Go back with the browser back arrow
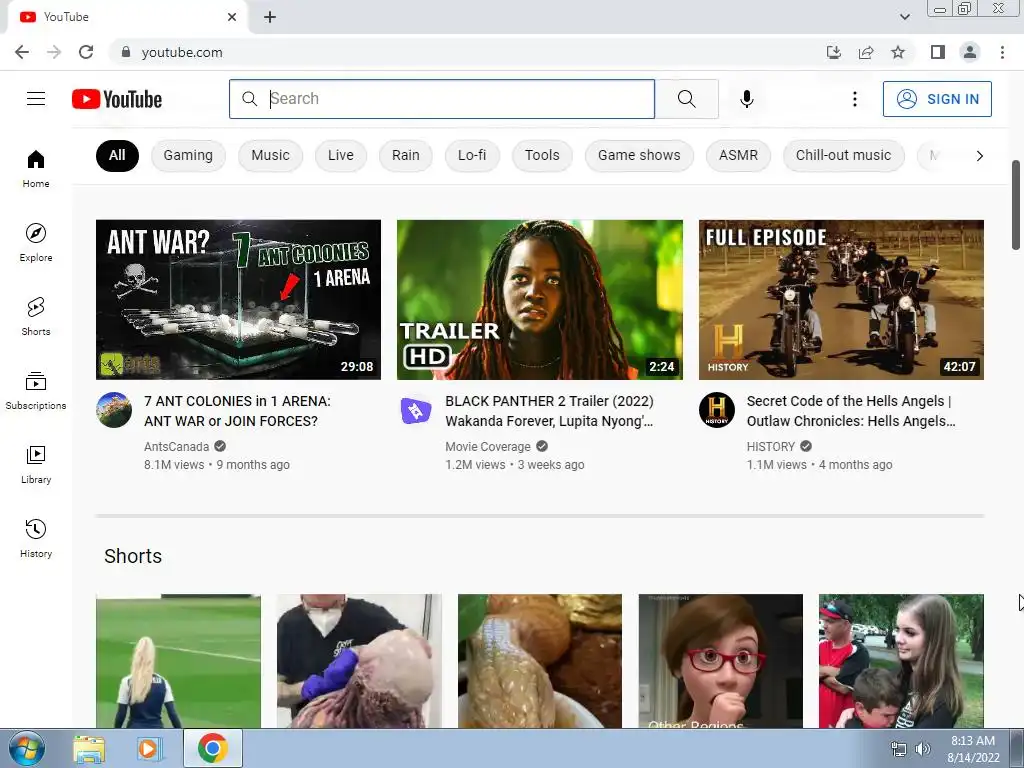 (x=22, y=52)
